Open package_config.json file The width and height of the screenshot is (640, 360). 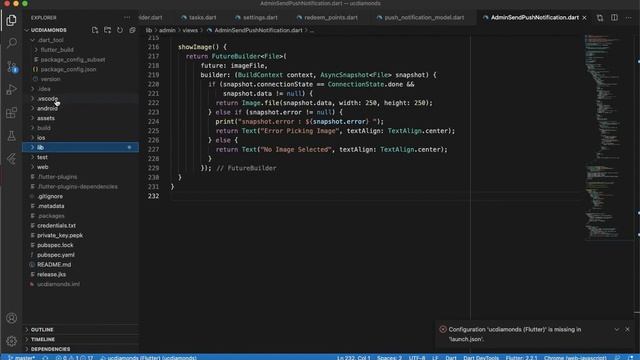(68, 69)
